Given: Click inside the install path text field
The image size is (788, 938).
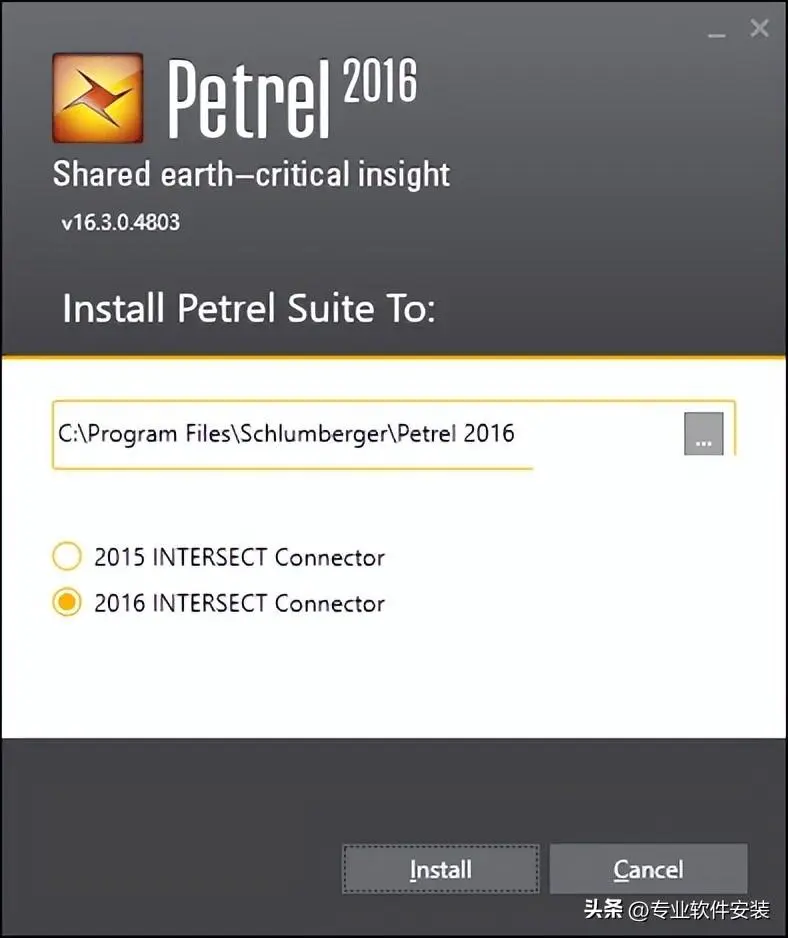Looking at the screenshot, I should tap(368, 434).
